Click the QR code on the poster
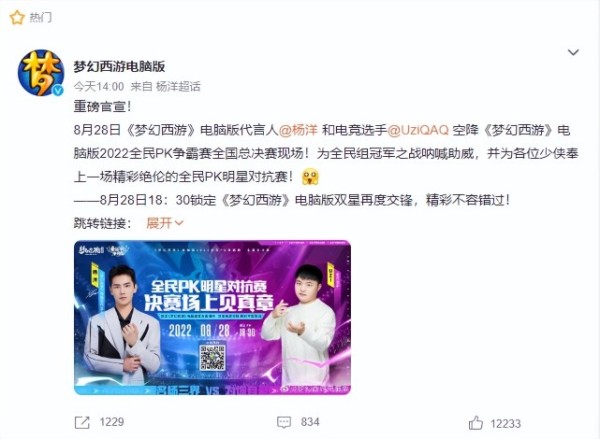The height and width of the screenshot is (439, 600). pos(212,357)
